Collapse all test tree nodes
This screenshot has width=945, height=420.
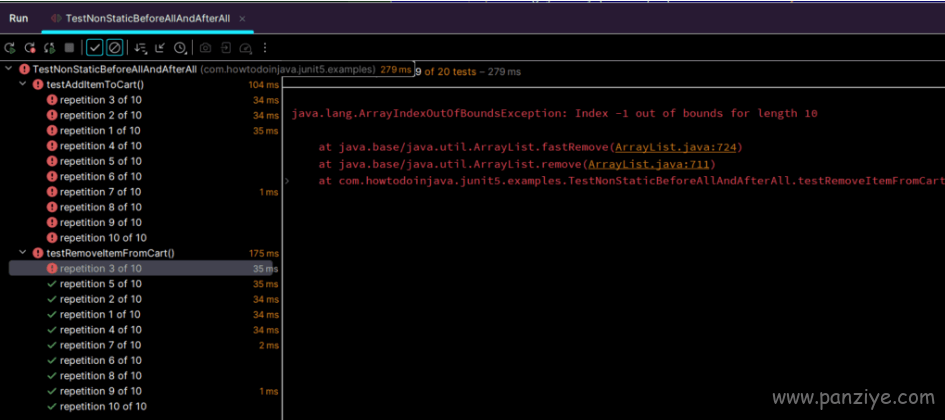click(x=160, y=48)
